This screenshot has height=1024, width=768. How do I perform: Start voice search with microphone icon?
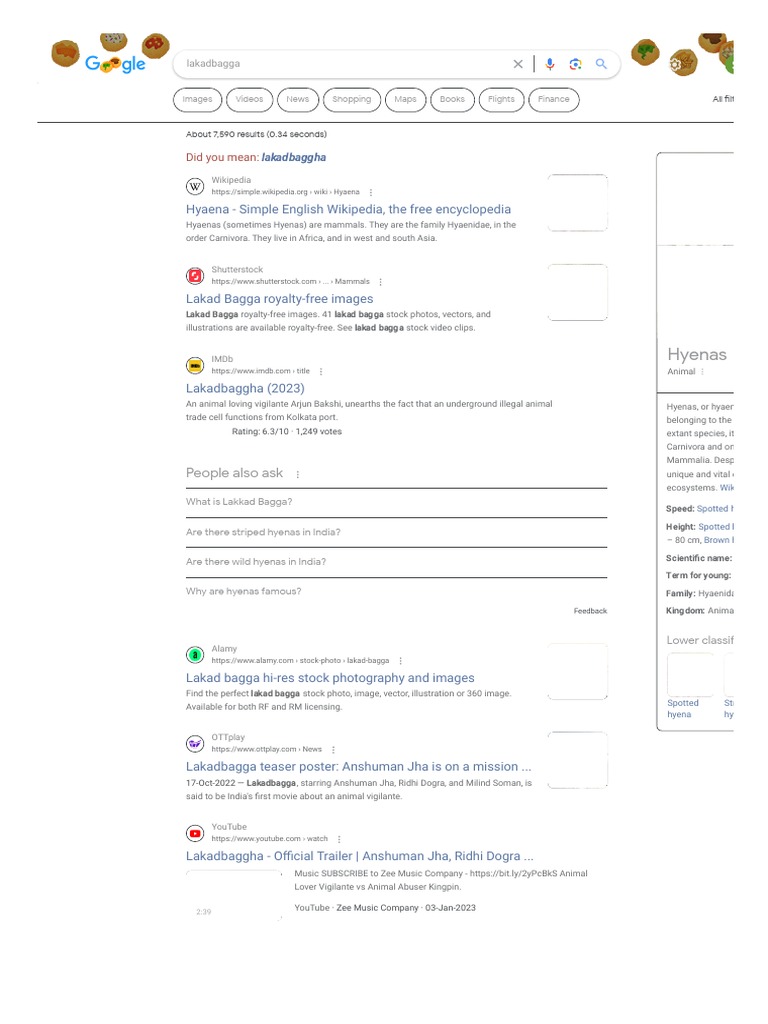point(549,64)
